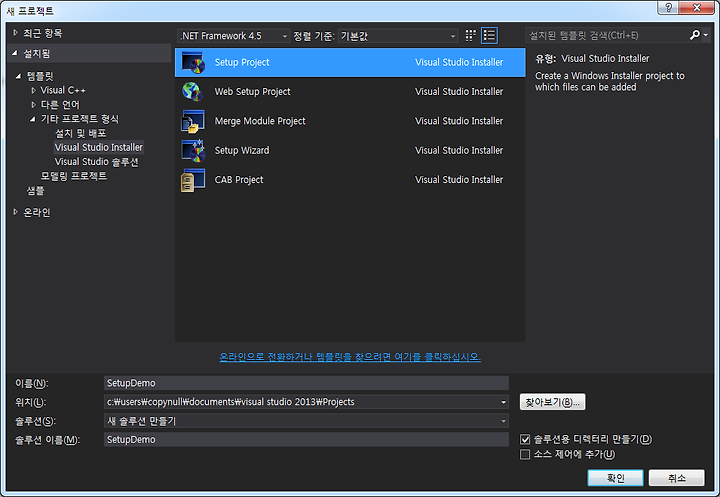Select the Merge Module Project text

[260, 121]
